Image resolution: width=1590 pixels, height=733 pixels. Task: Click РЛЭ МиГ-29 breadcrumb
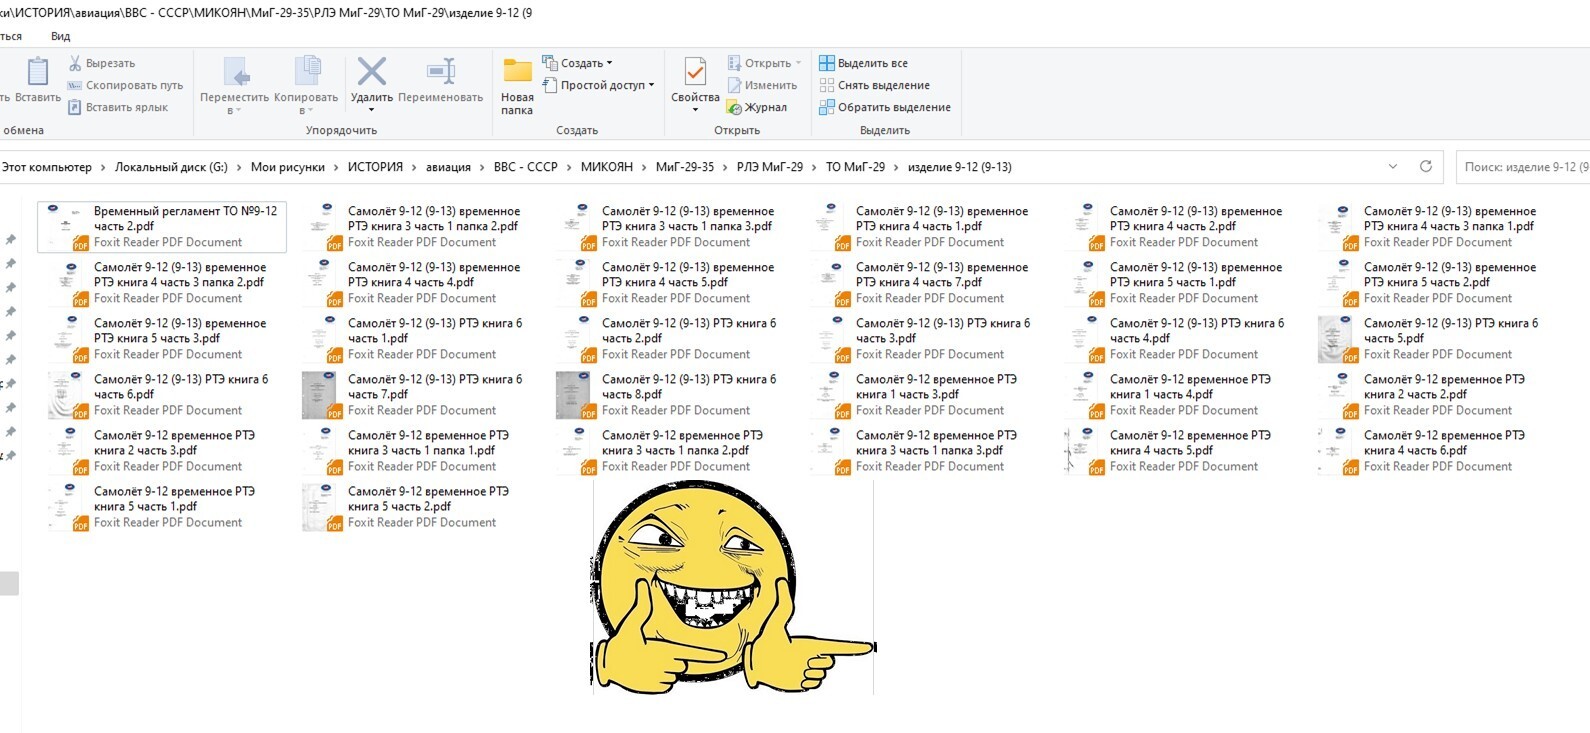pos(770,167)
